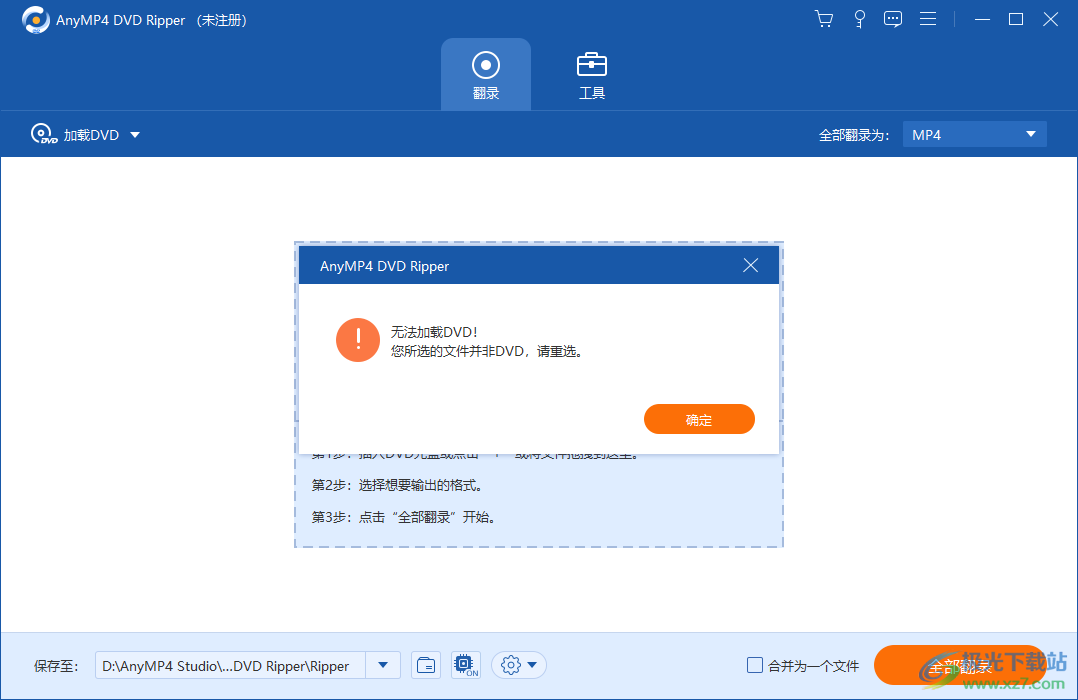Click the 保存至 label
The height and width of the screenshot is (700, 1078).
click(56, 666)
